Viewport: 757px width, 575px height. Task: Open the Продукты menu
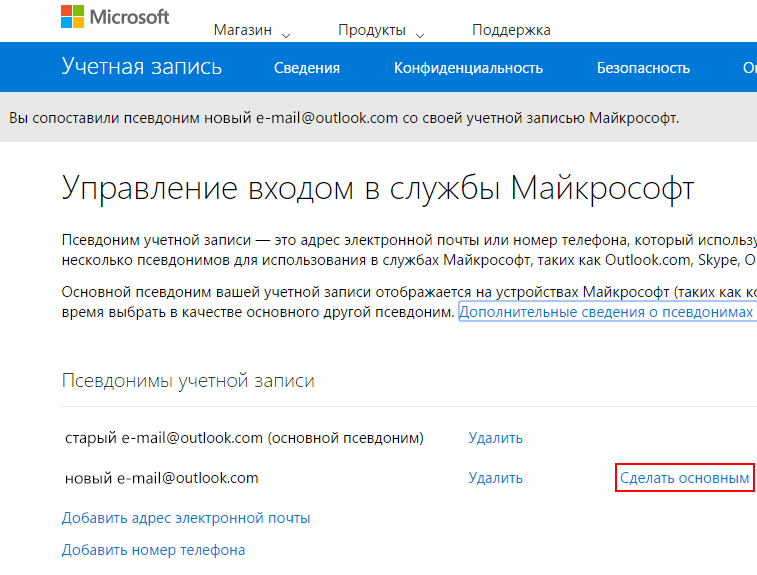[372, 30]
